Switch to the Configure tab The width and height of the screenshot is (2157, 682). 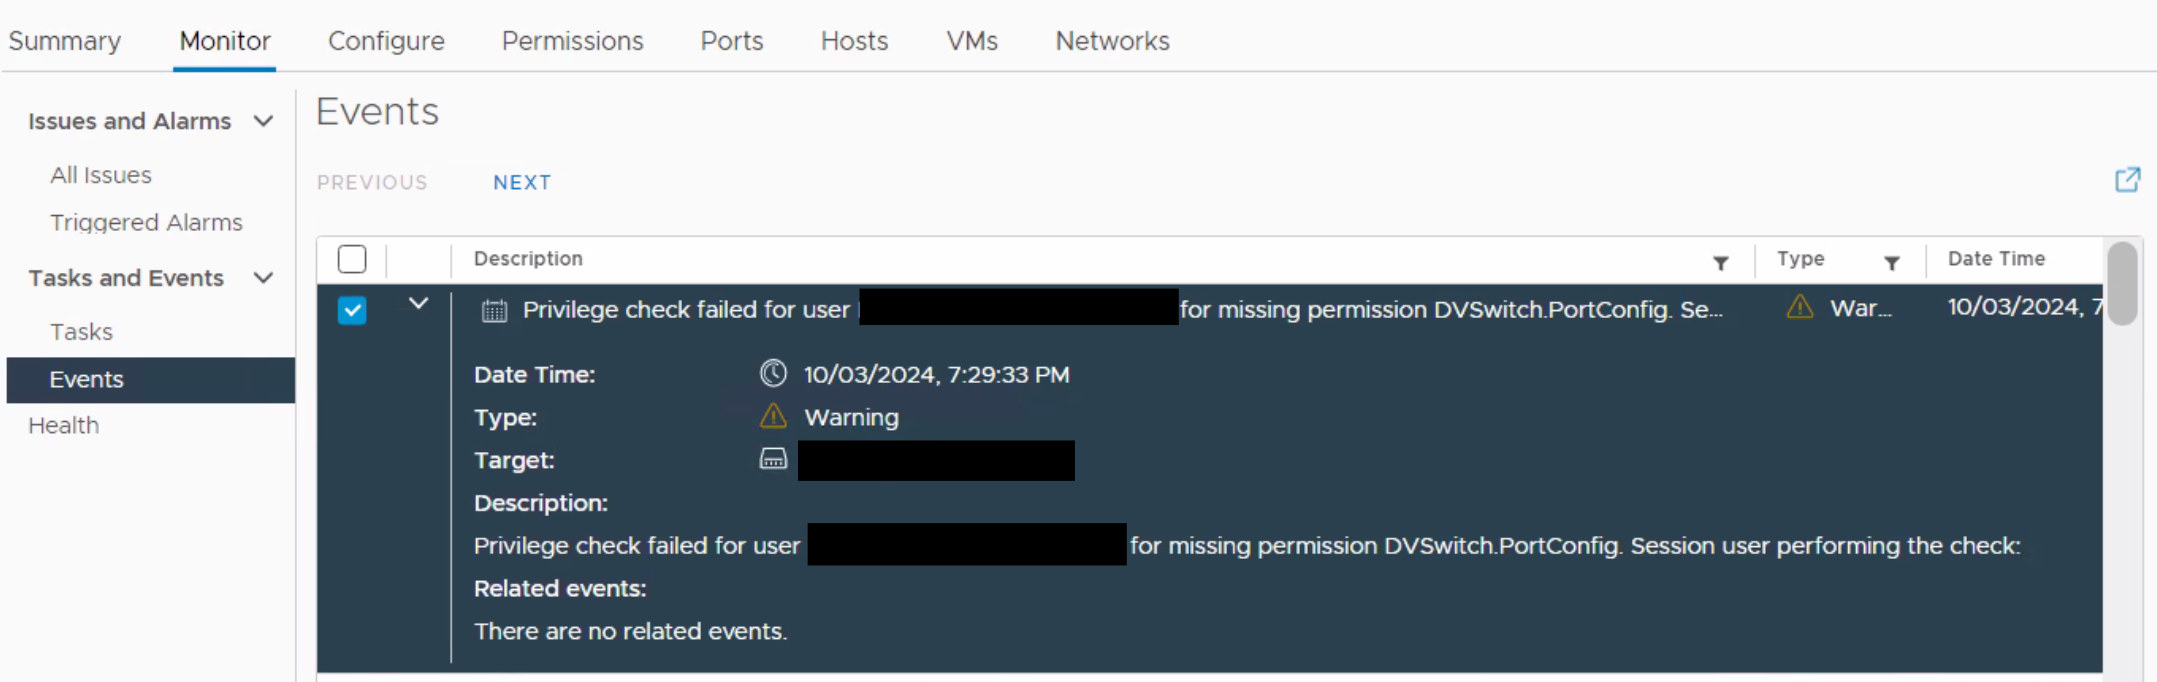click(386, 41)
